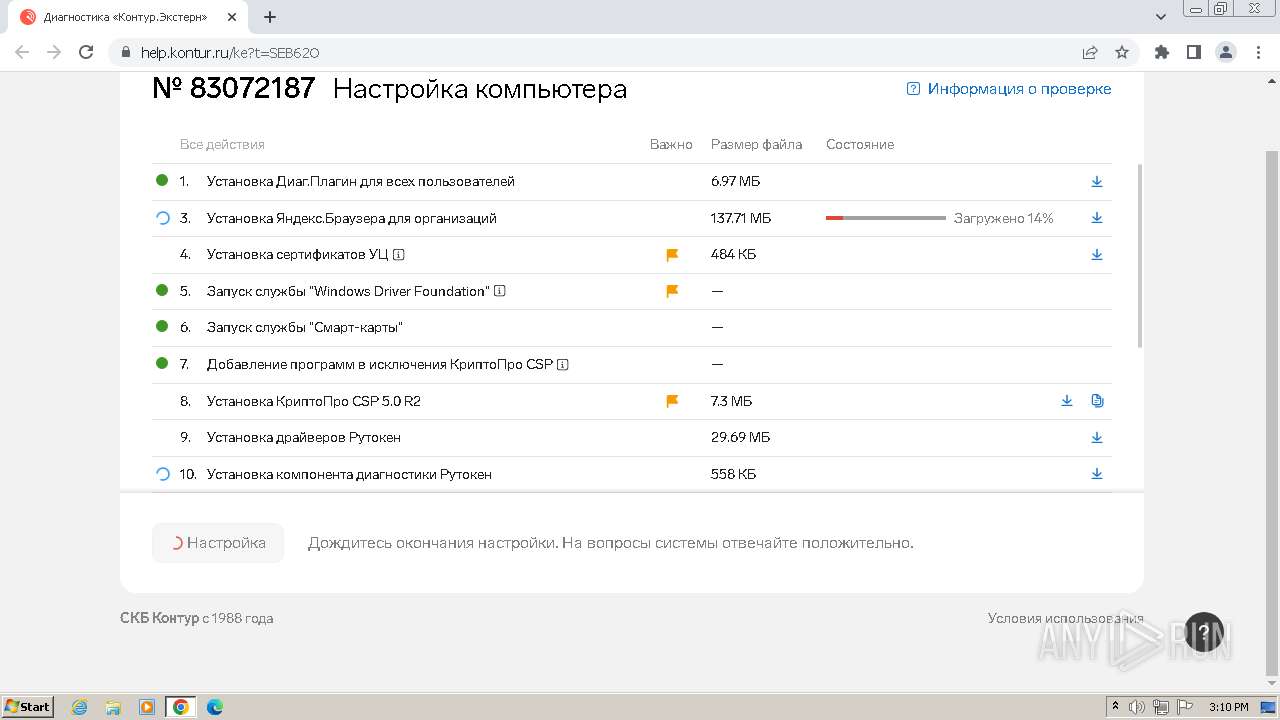Open Windows Start menu
The width and height of the screenshot is (1280, 720).
coord(27,707)
